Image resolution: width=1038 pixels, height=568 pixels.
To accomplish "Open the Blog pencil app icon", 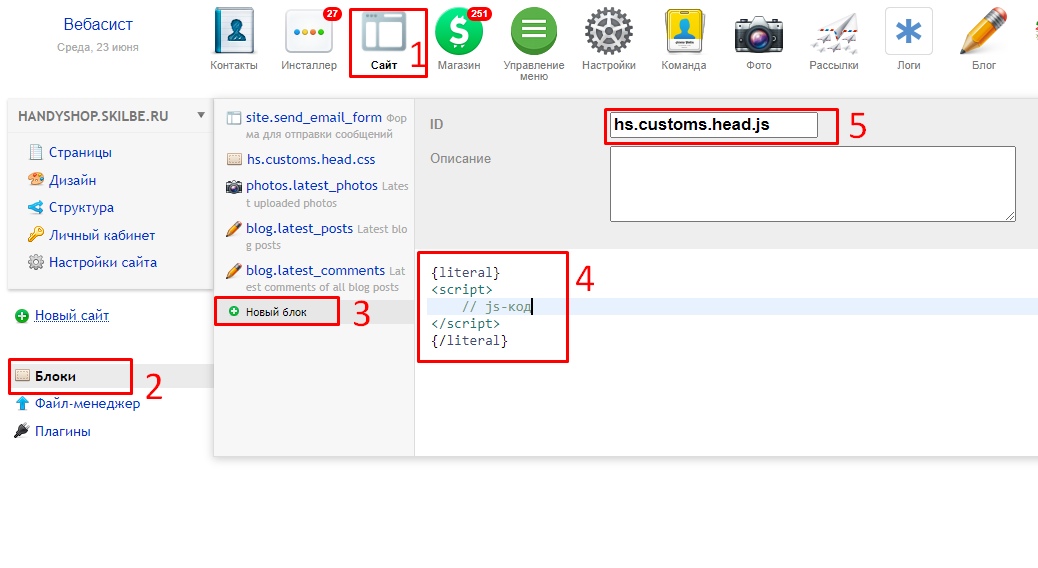I will pyautogui.click(x=983, y=33).
